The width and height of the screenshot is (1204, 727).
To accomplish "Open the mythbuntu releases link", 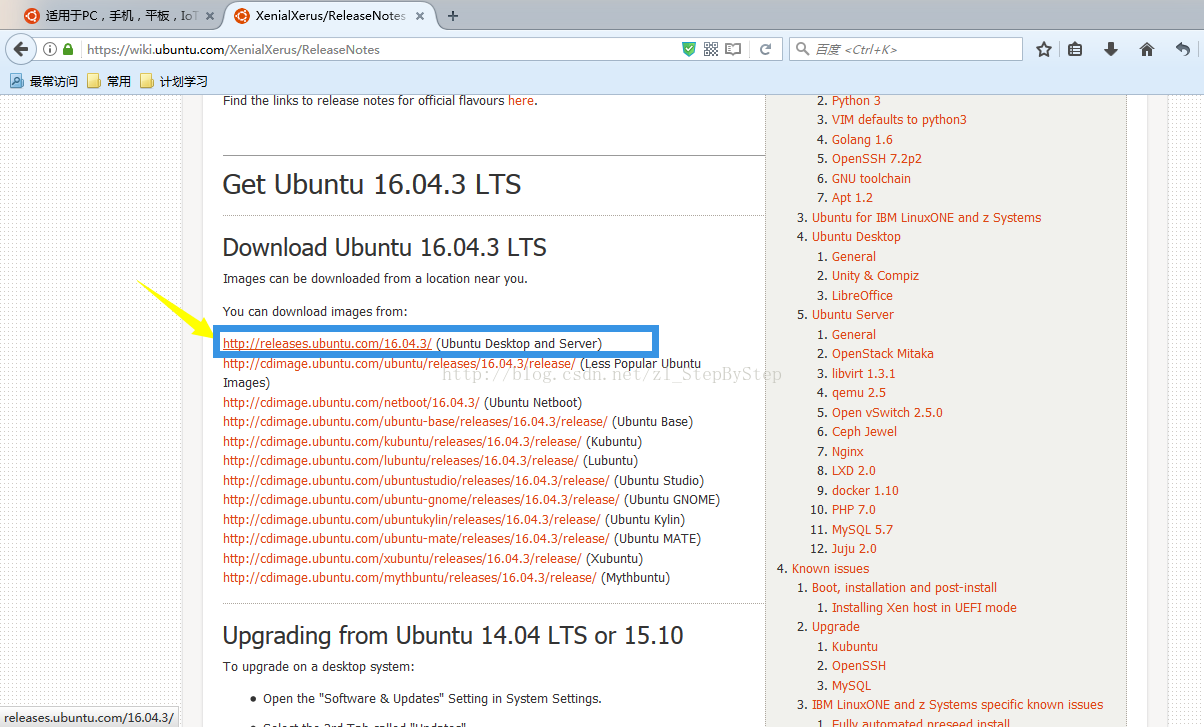I will [410, 577].
